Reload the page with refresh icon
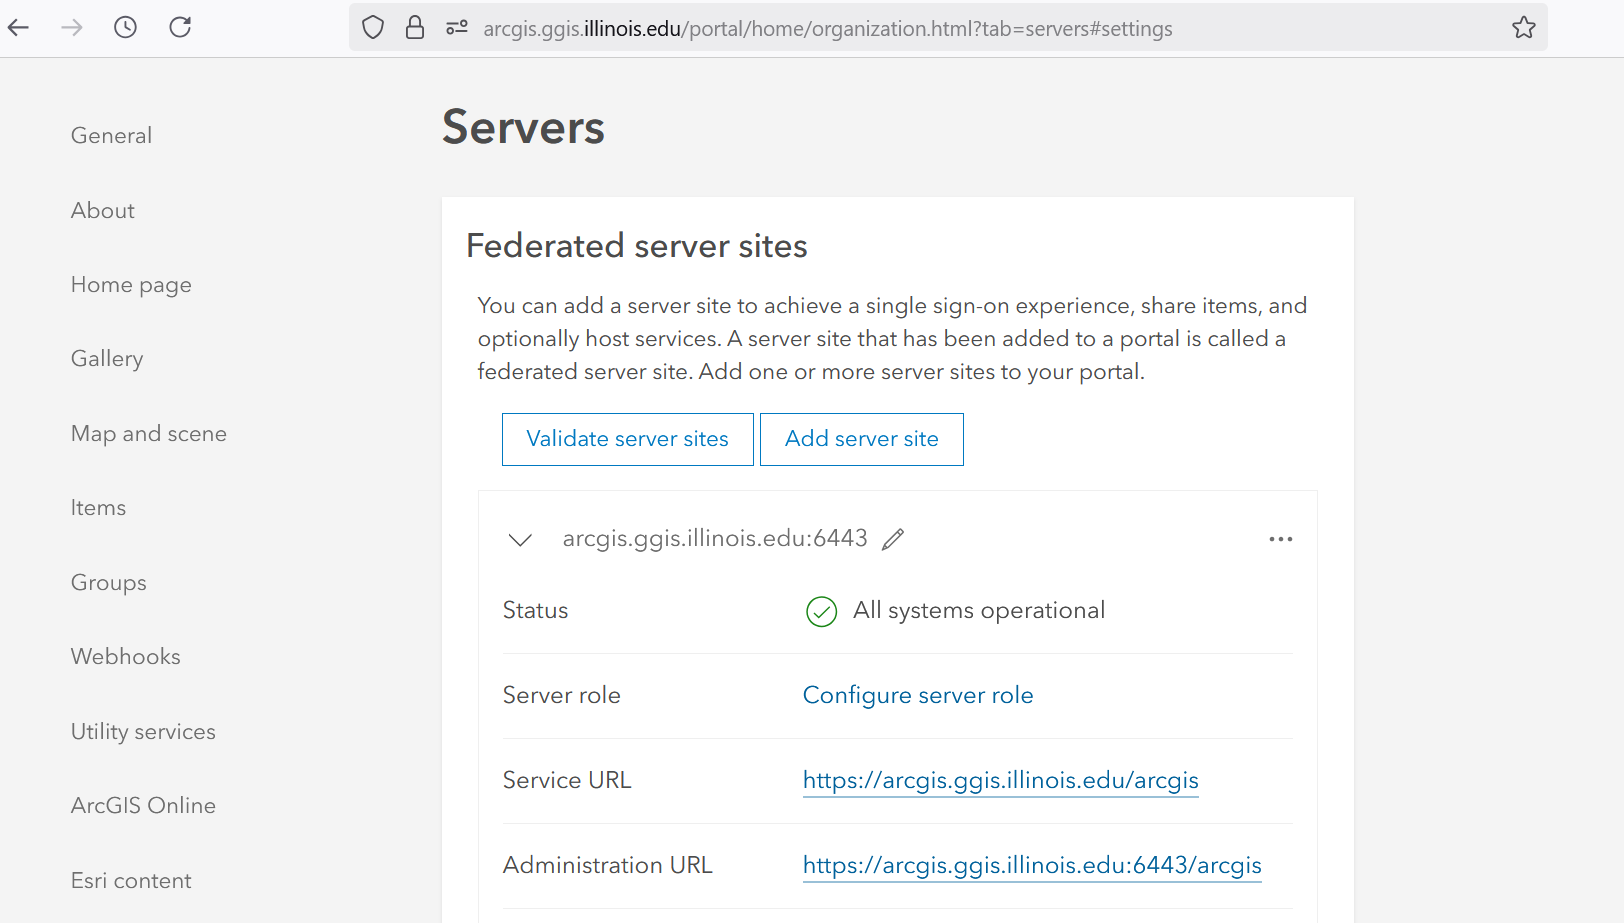 (x=180, y=27)
